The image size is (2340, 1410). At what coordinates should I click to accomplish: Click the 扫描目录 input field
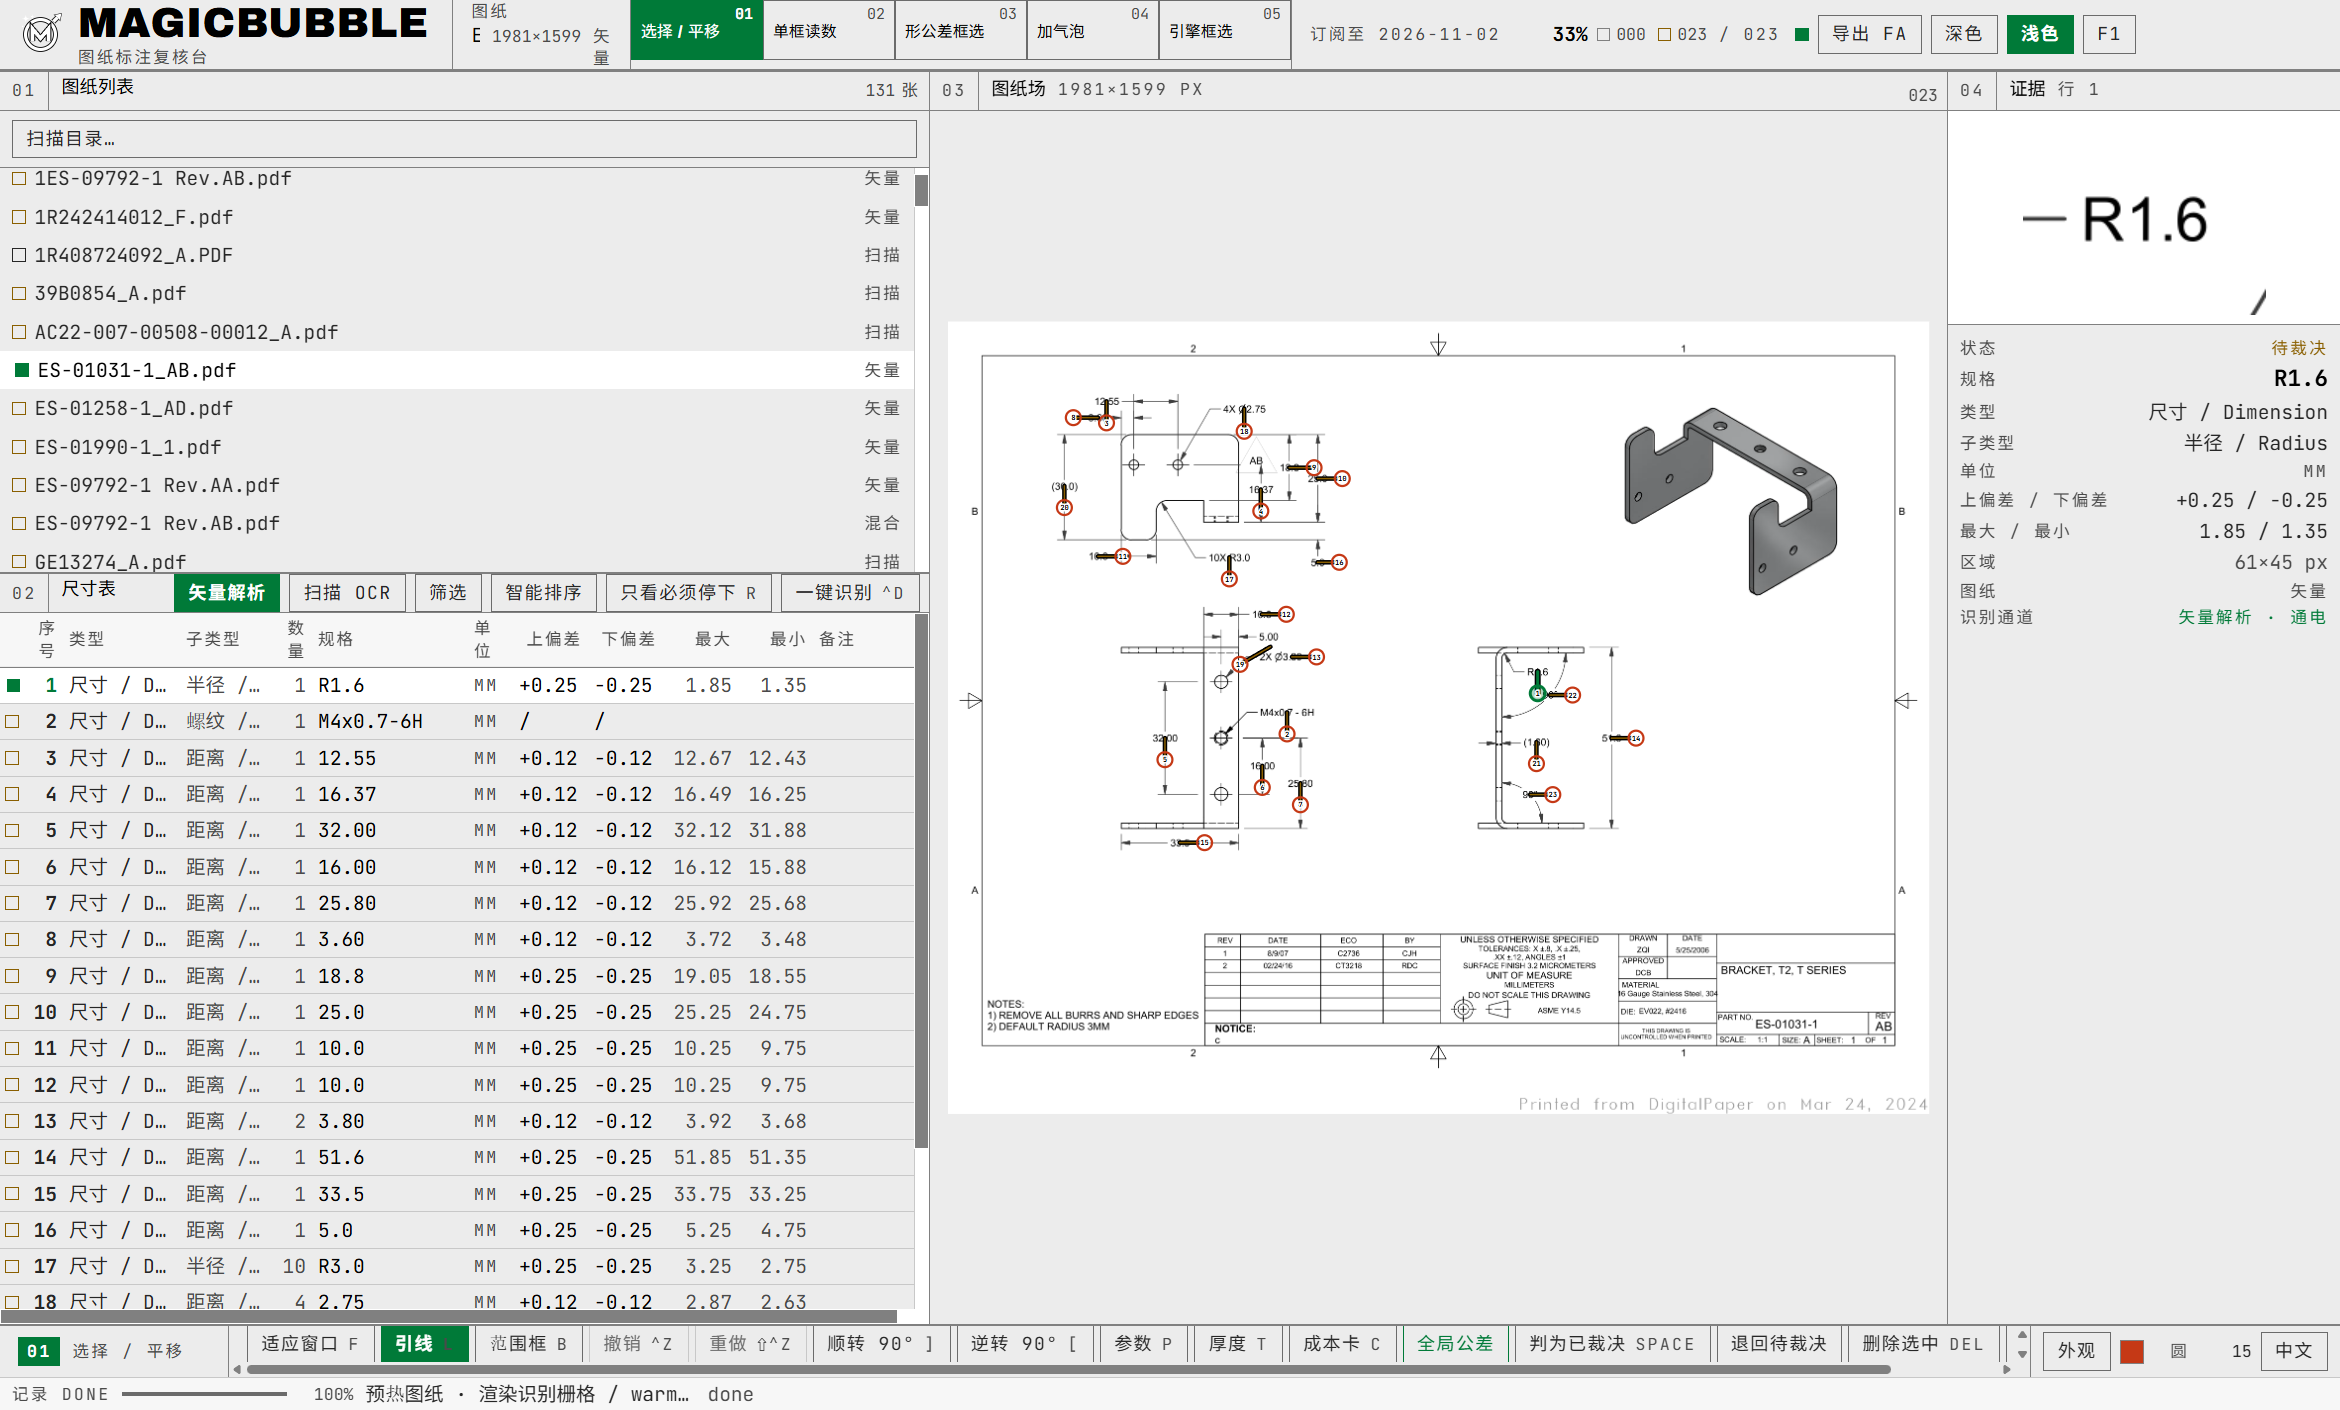[x=464, y=139]
